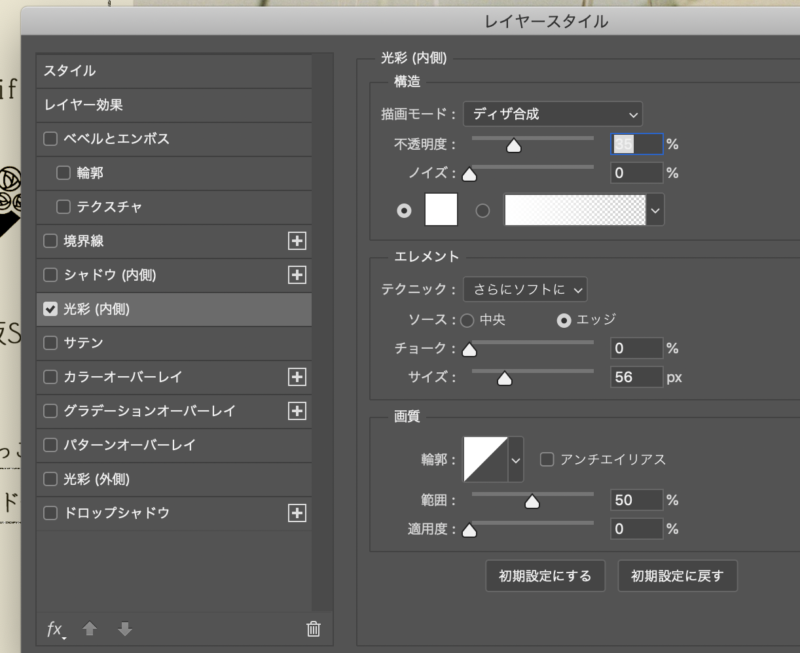
Task: Open the 輪郭 contour picker dropdown arrow
Action: (x=516, y=460)
